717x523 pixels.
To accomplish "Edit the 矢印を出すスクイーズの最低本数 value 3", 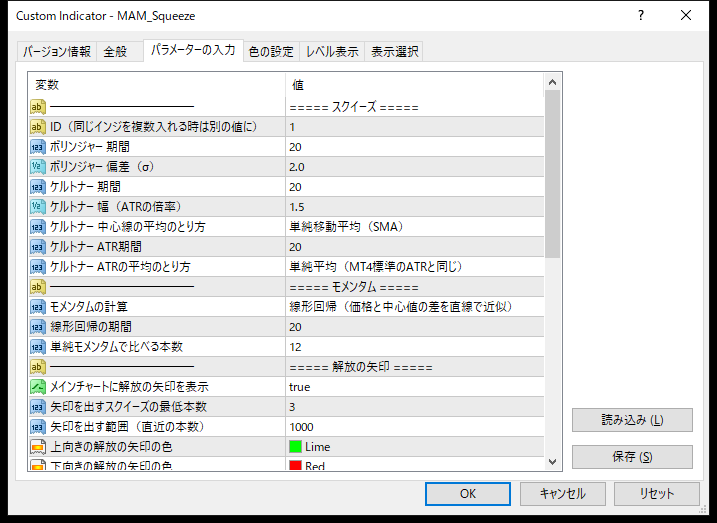I will 415,407.
